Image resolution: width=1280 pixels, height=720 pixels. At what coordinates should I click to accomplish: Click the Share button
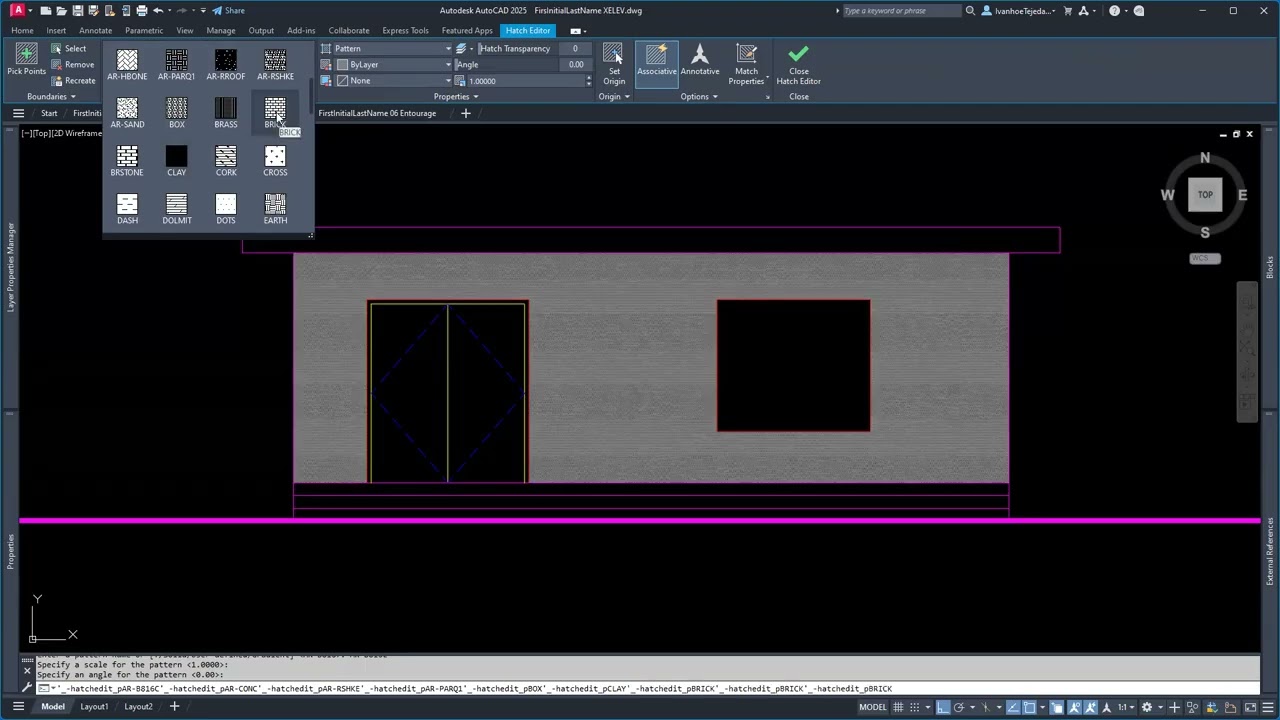pos(229,11)
